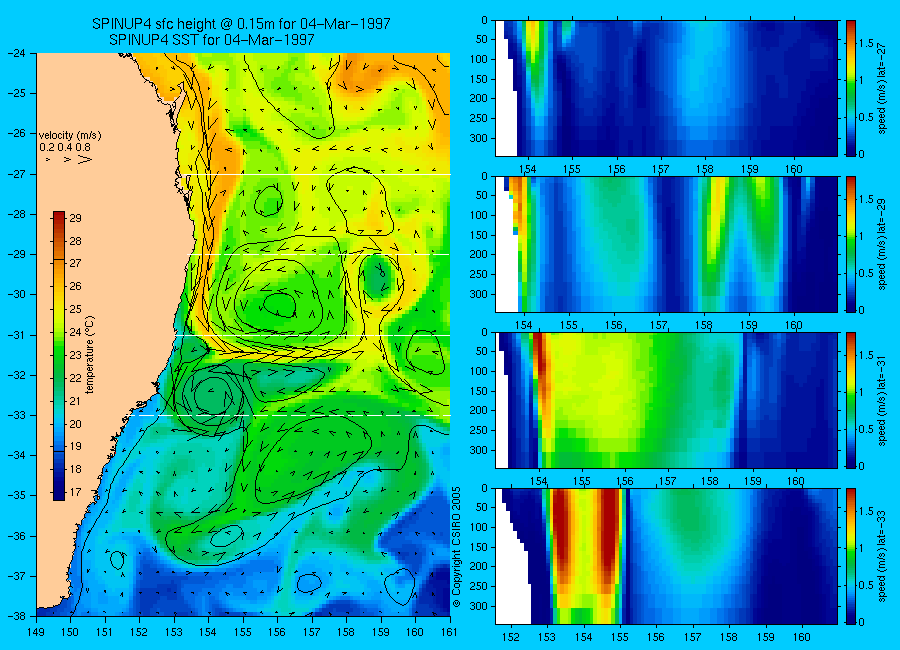The image size is (900, 650).
Task: Click the '-36' latitude tick on the map
Action: tap(16, 536)
